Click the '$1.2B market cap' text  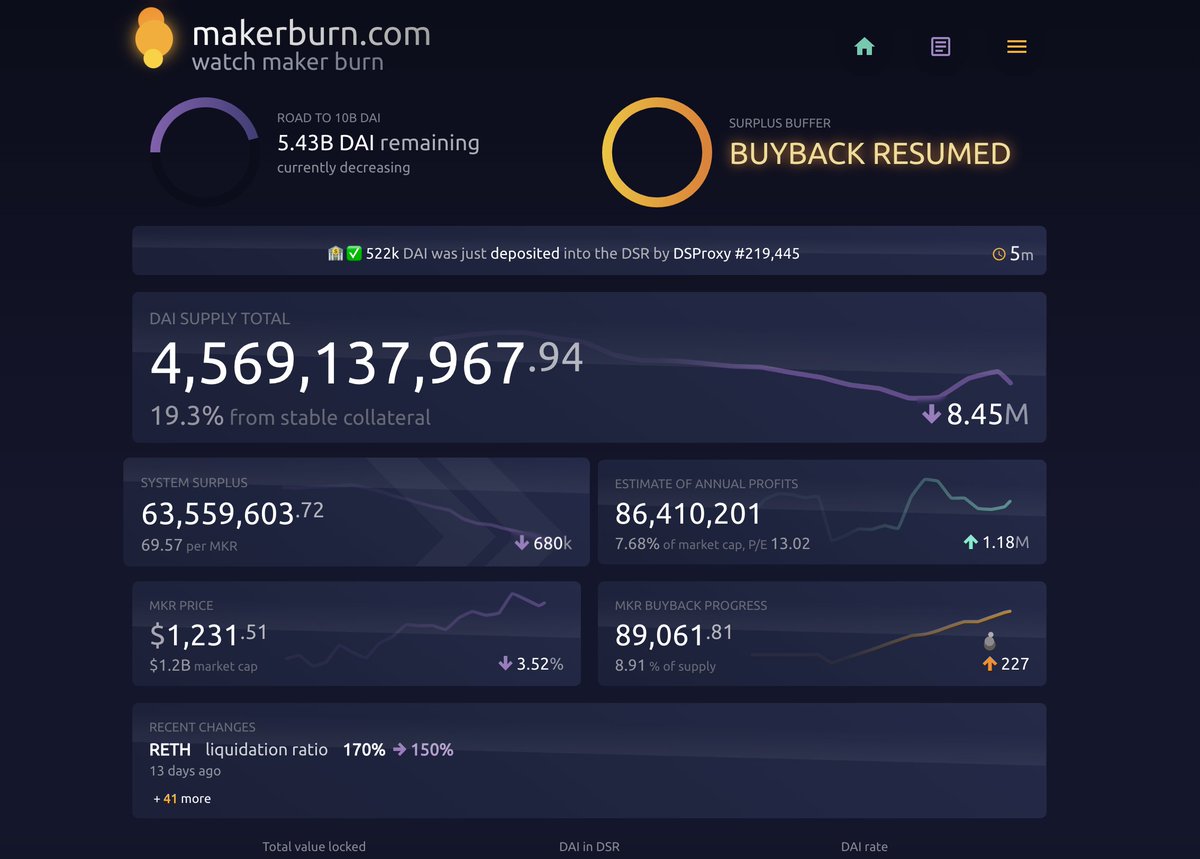tap(203, 666)
